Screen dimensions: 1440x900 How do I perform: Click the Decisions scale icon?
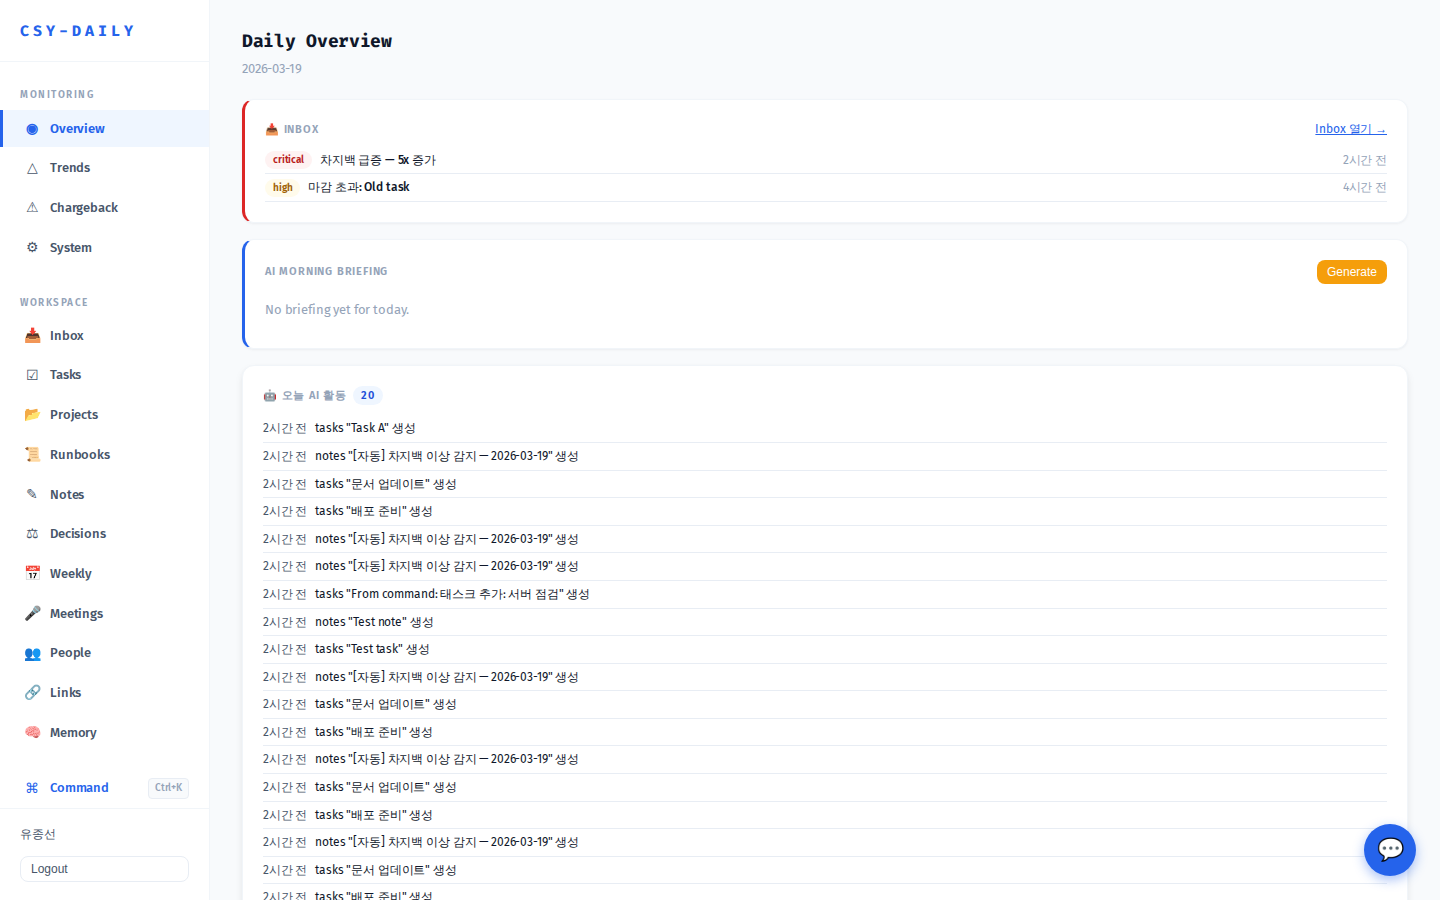tap(32, 534)
